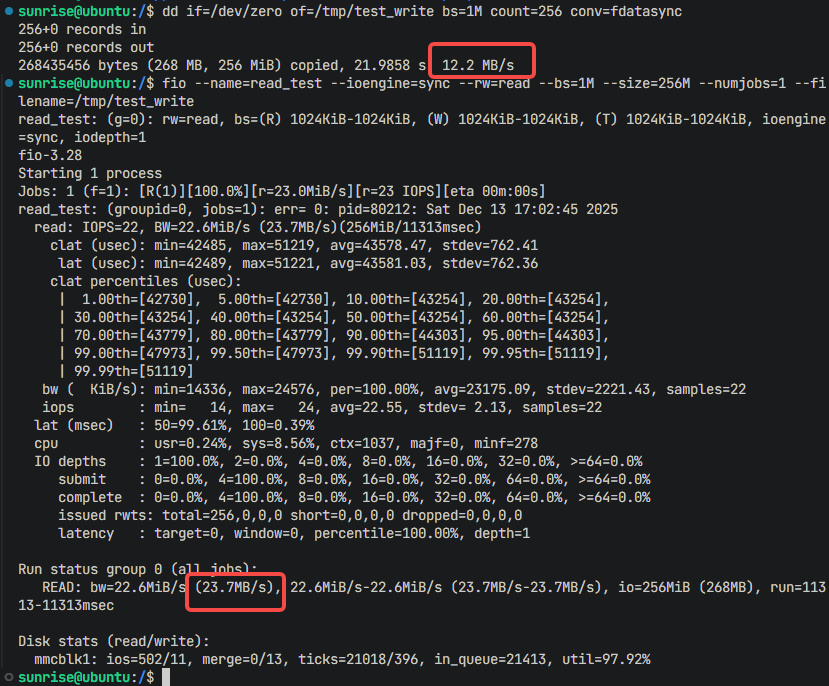829x686 pixels.
Task: Click the '268435456 bytes' copied value
Action: pos(78,65)
